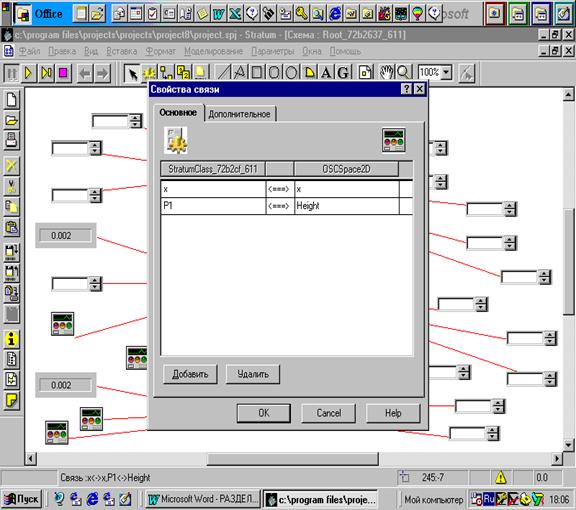Click the yellow info icon in sidebar
This screenshot has height=510, width=576.
11,339
